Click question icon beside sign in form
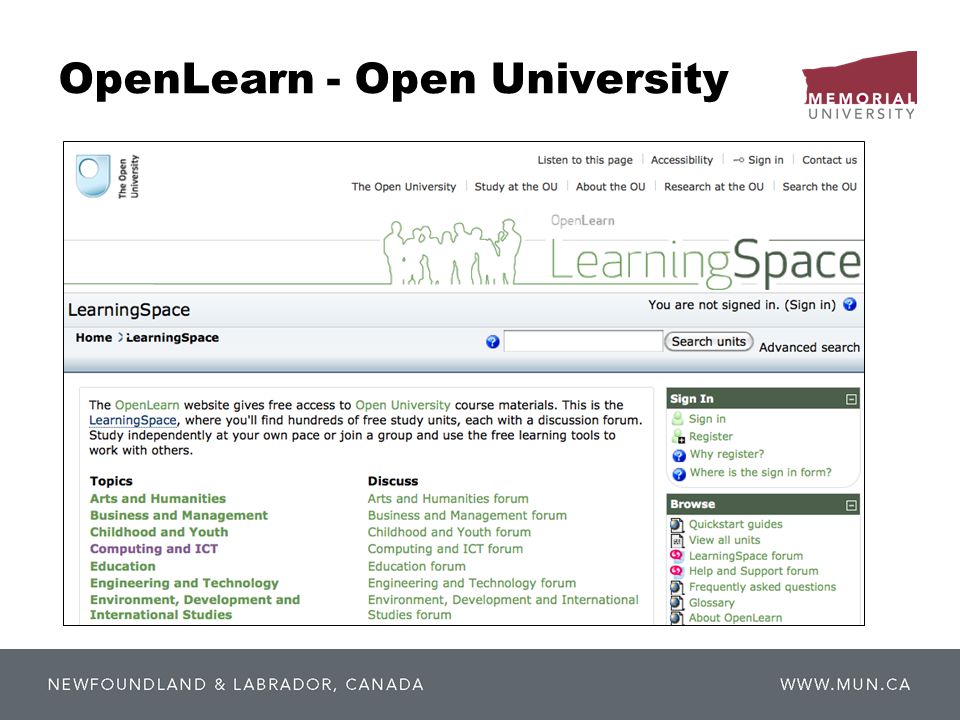The image size is (960, 720). (678, 474)
